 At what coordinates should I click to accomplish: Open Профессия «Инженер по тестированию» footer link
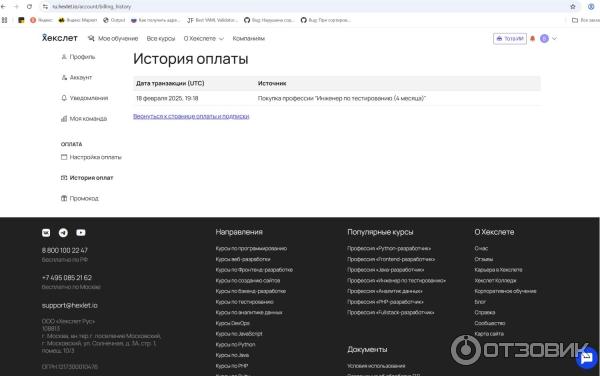(x=396, y=281)
